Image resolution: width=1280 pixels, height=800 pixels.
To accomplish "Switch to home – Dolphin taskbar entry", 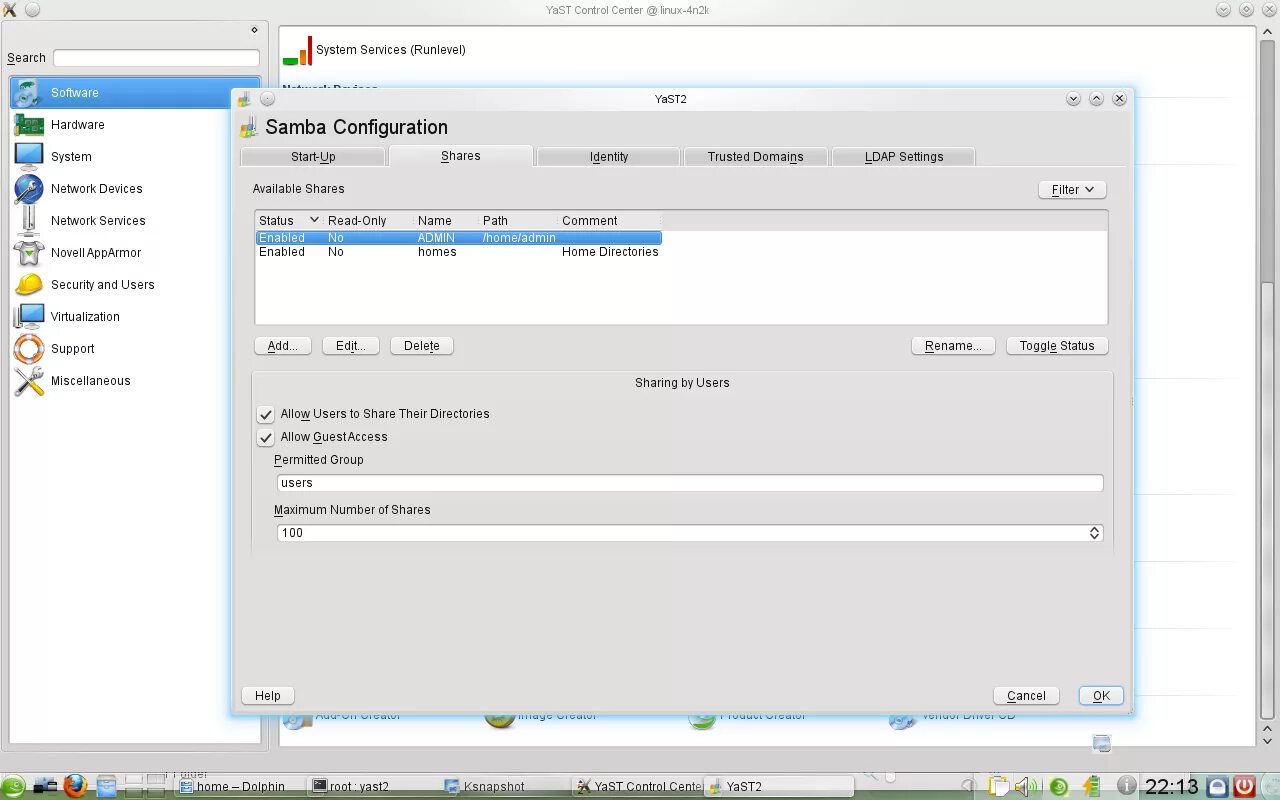I will pyautogui.click(x=238, y=787).
